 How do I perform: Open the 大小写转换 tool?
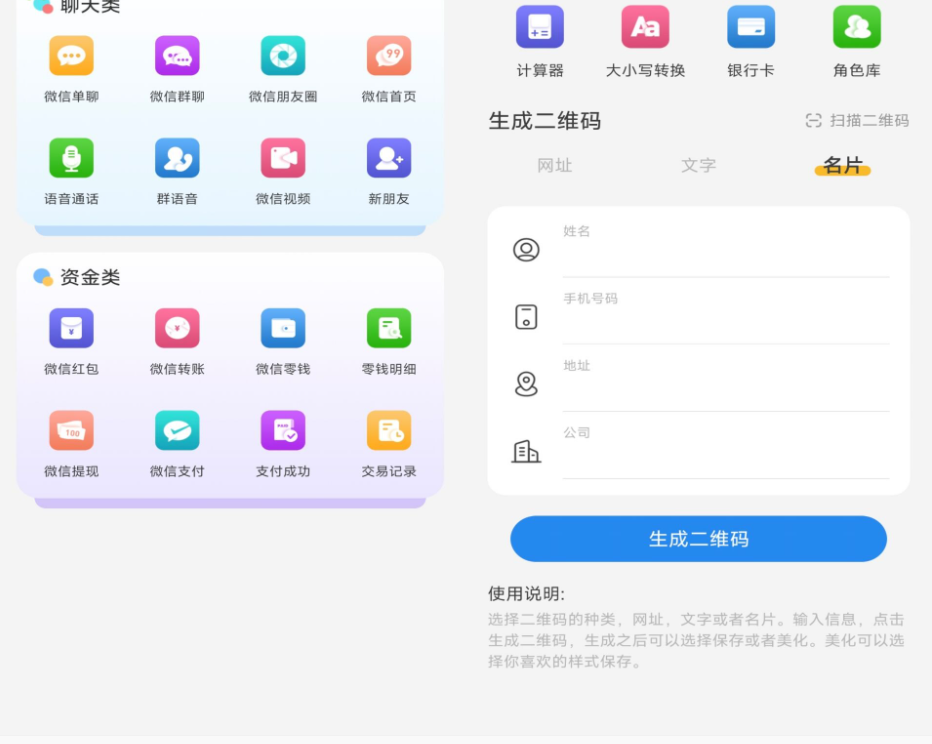pyautogui.click(x=646, y=27)
